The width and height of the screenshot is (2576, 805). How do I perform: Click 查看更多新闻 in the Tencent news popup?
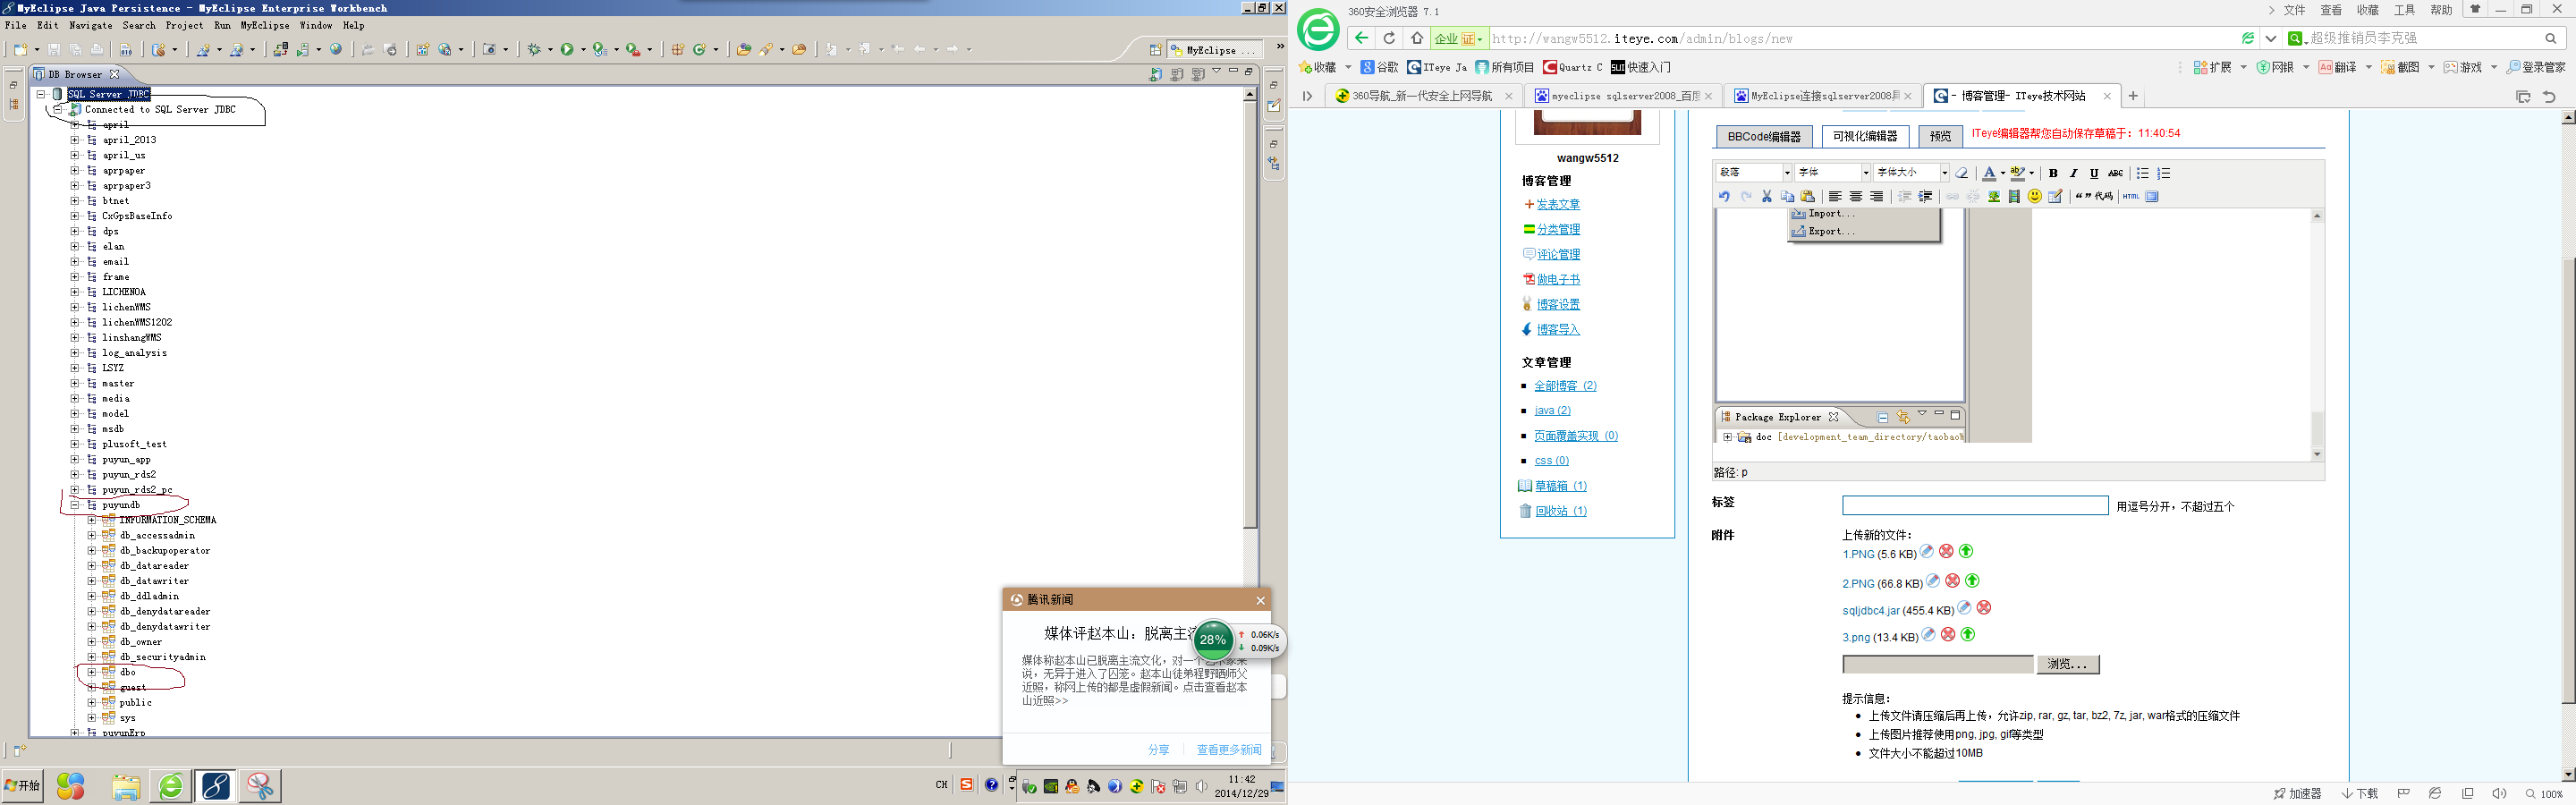pyautogui.click(x=1229, y=750)
